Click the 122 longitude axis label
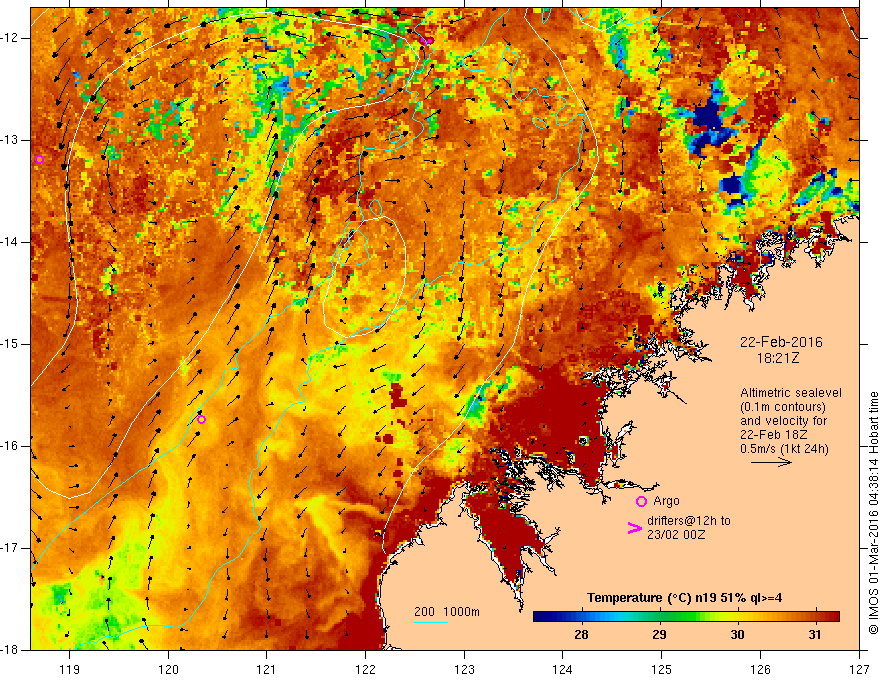This screenshot has width=880, height=680. click(365, 669)
